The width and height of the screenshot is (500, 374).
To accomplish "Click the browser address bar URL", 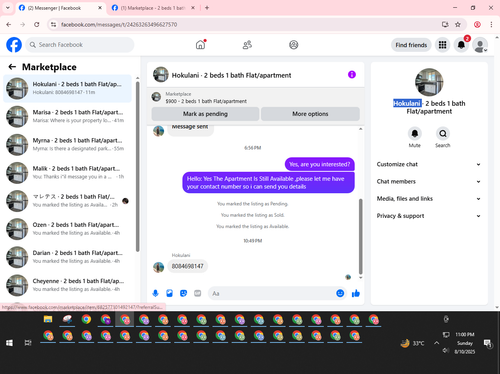I will 119,24.
